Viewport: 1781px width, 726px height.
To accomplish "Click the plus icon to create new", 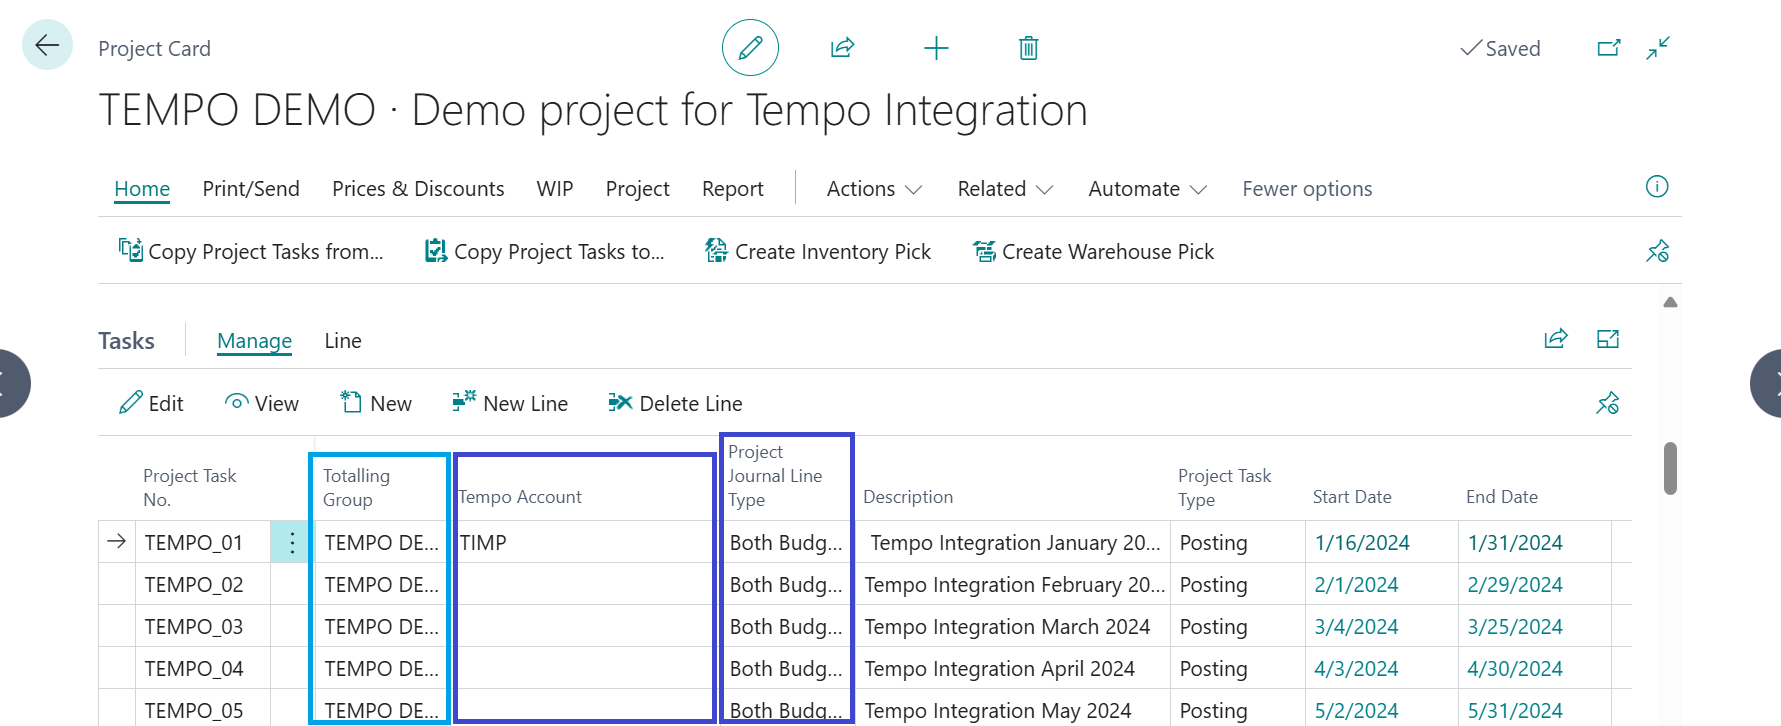I will [x=936, y=48].
